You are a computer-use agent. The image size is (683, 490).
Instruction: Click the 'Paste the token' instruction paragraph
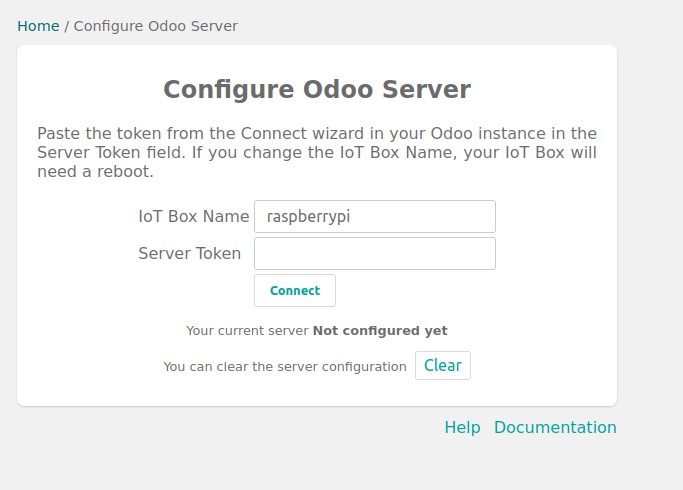(317, 152)
